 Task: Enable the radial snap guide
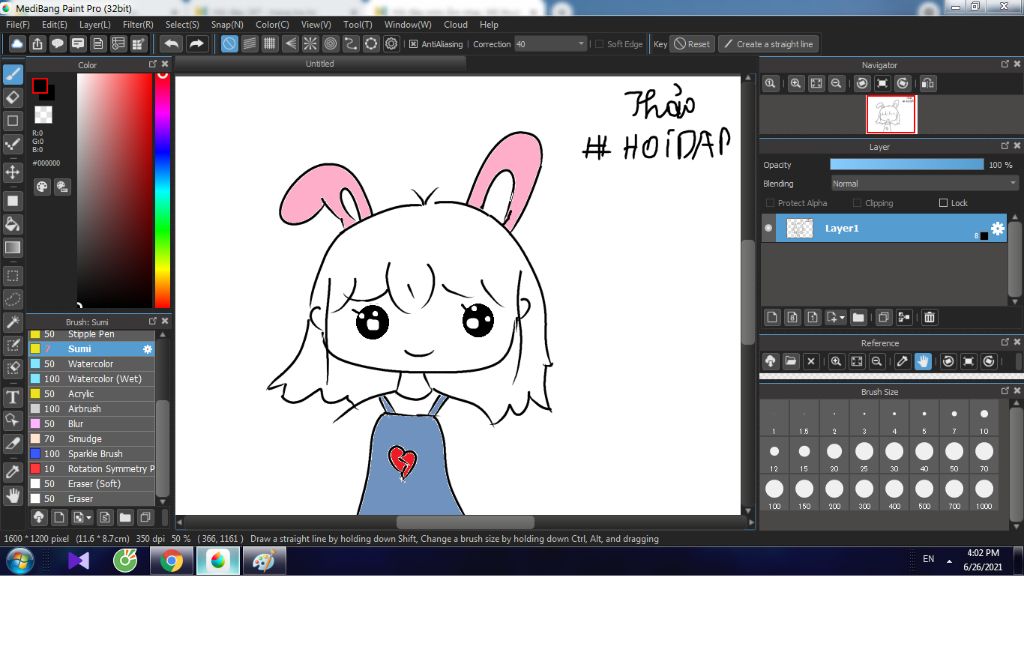pyautogui.click(x=310, y=44)
